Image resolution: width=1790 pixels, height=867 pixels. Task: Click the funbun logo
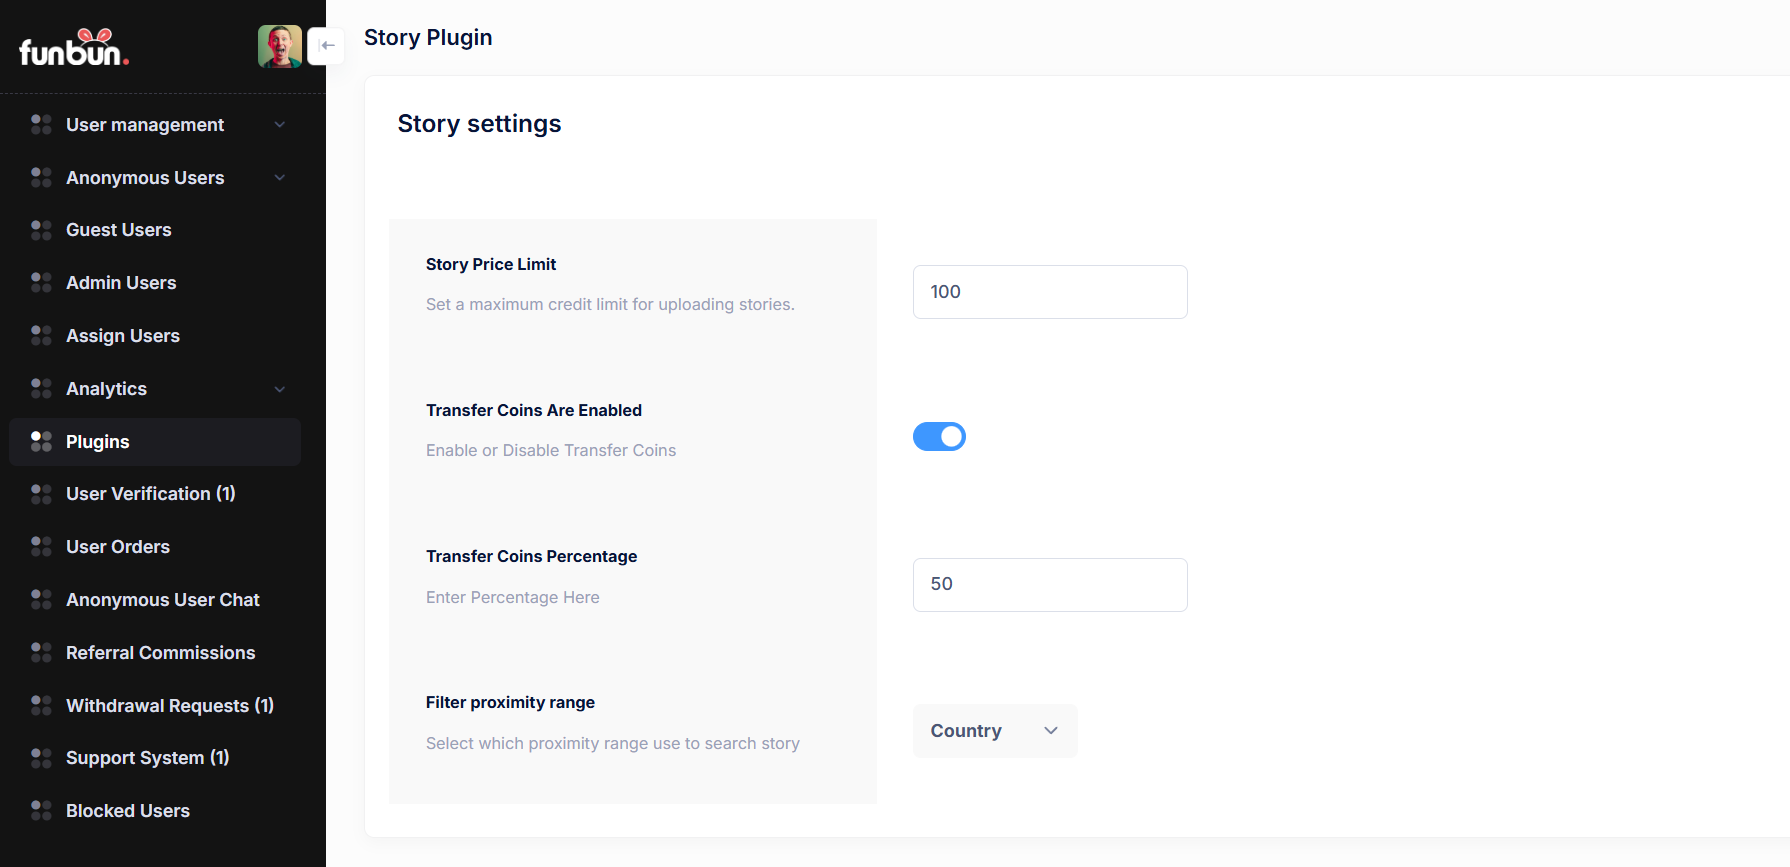74,48
